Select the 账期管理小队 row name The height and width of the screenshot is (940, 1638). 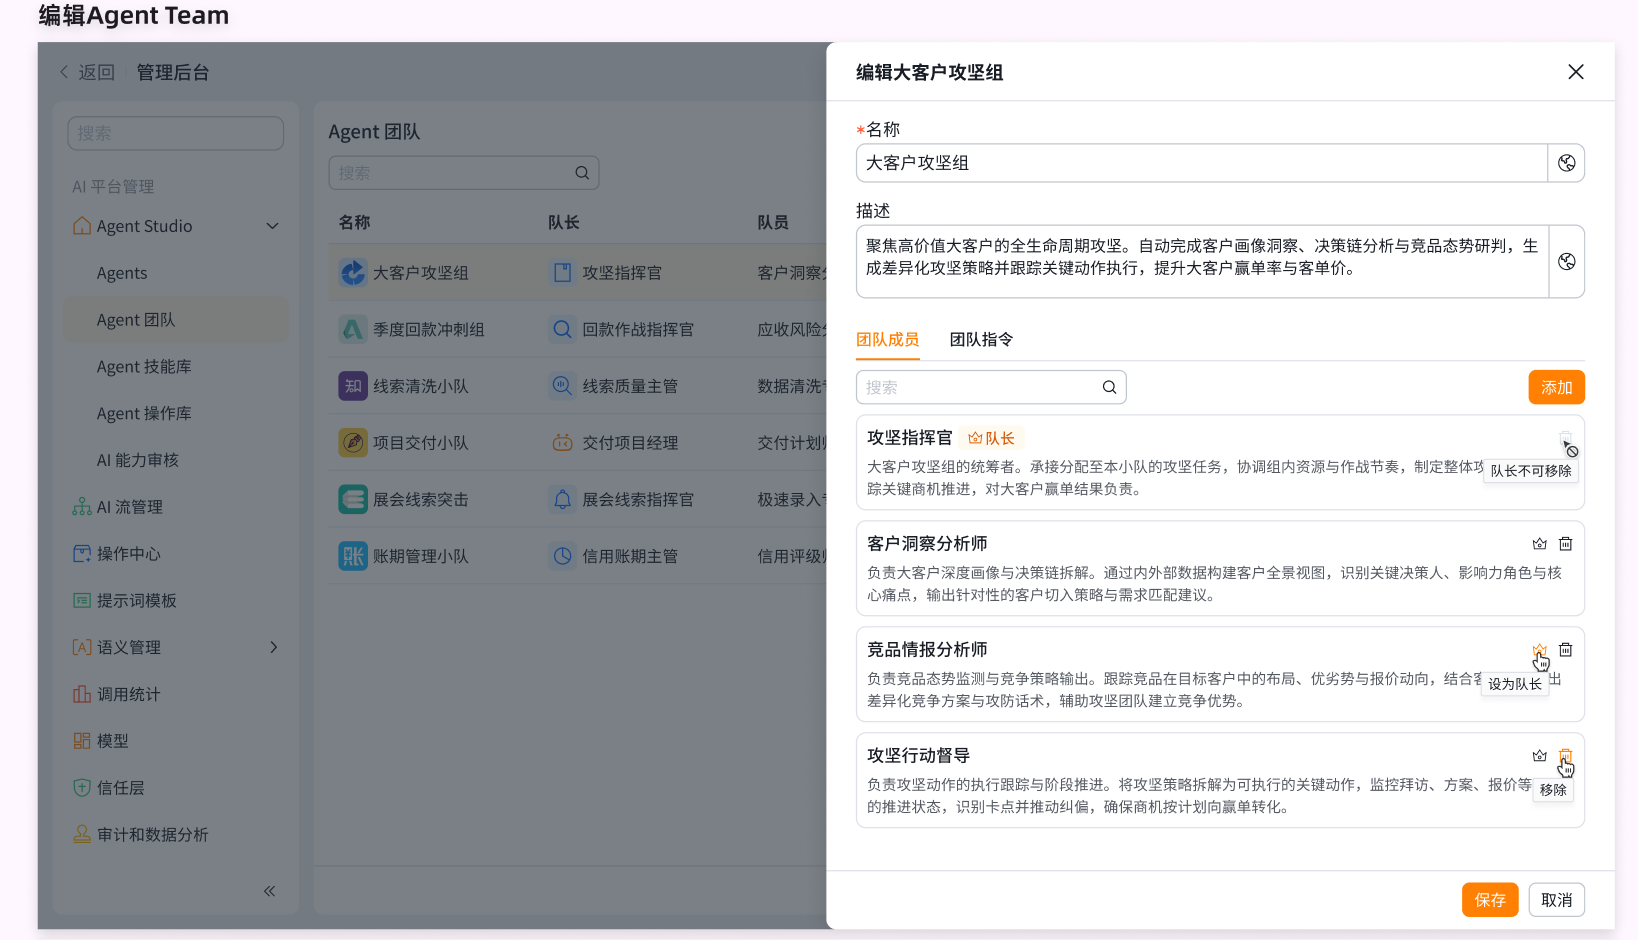point(421,556)
